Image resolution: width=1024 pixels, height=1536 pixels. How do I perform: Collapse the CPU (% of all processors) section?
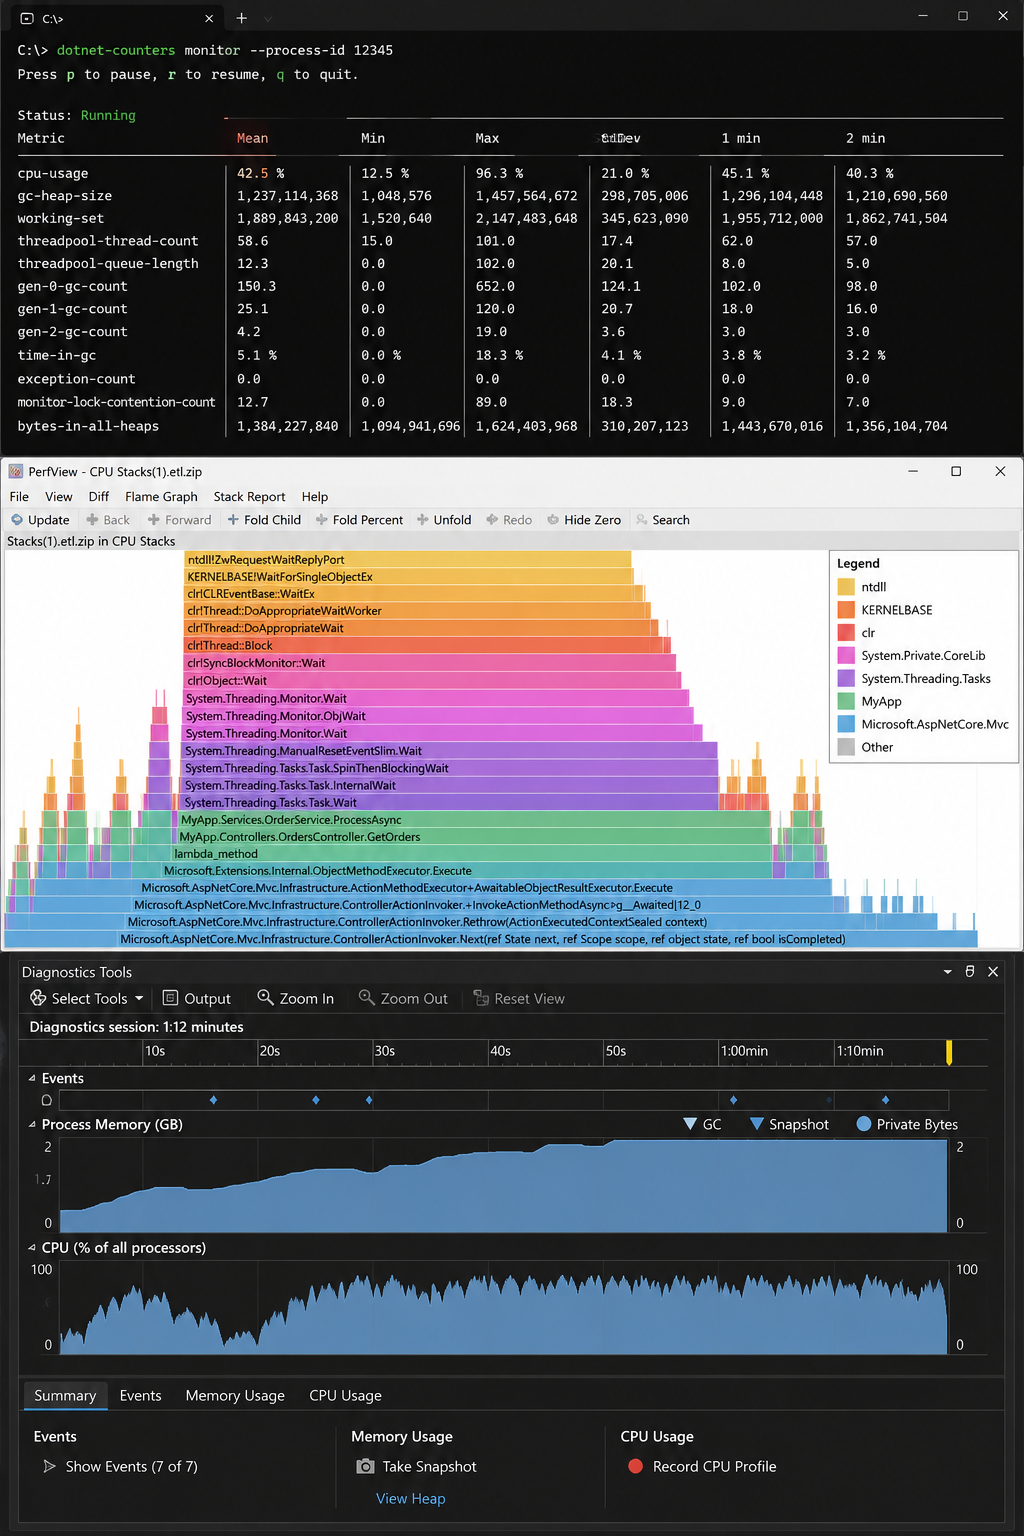point(32,1247)
